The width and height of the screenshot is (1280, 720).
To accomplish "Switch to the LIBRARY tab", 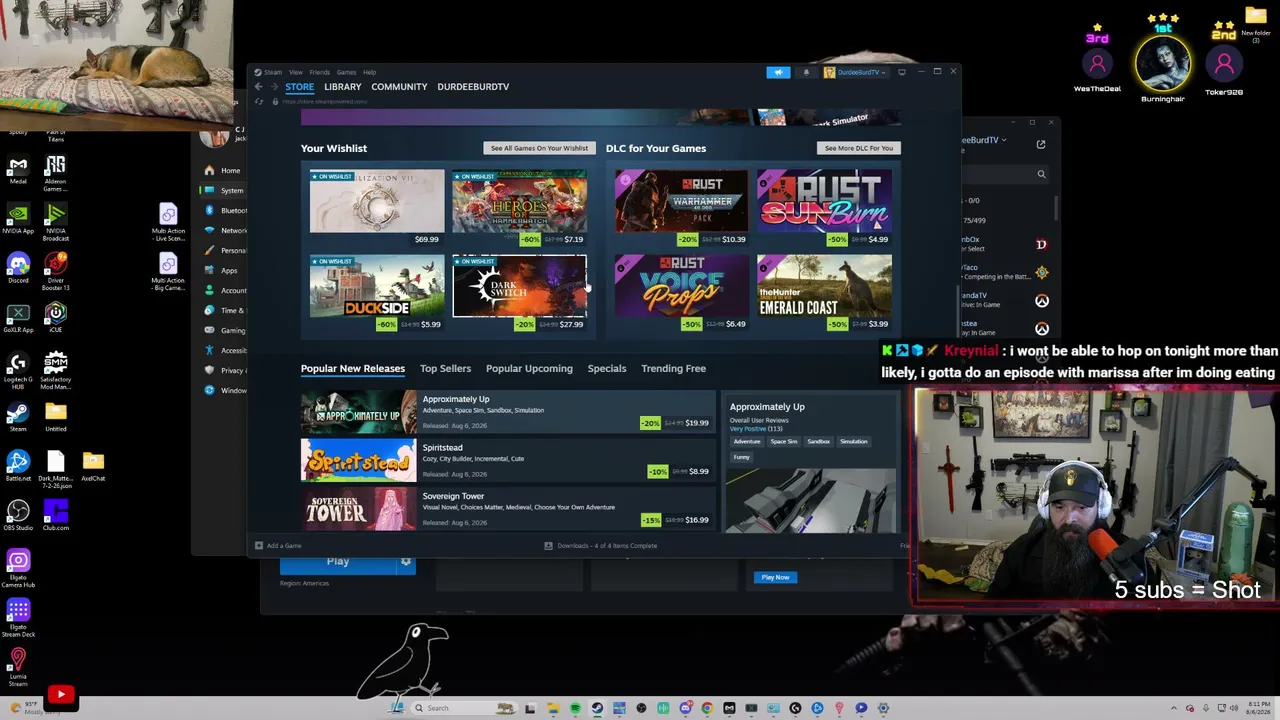I will point(342,87).
